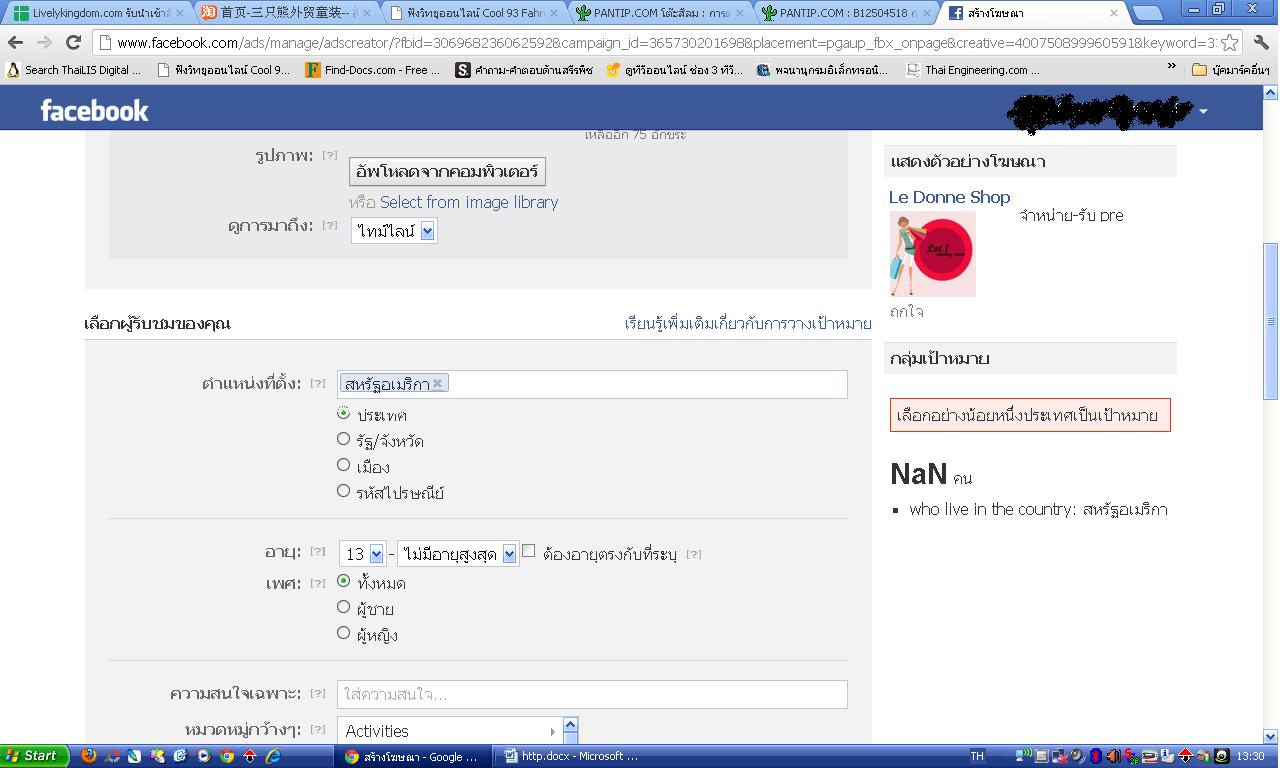Open a new browser tab
This screenshot has height=768, width=1280.
click(x=1148, y=13)
